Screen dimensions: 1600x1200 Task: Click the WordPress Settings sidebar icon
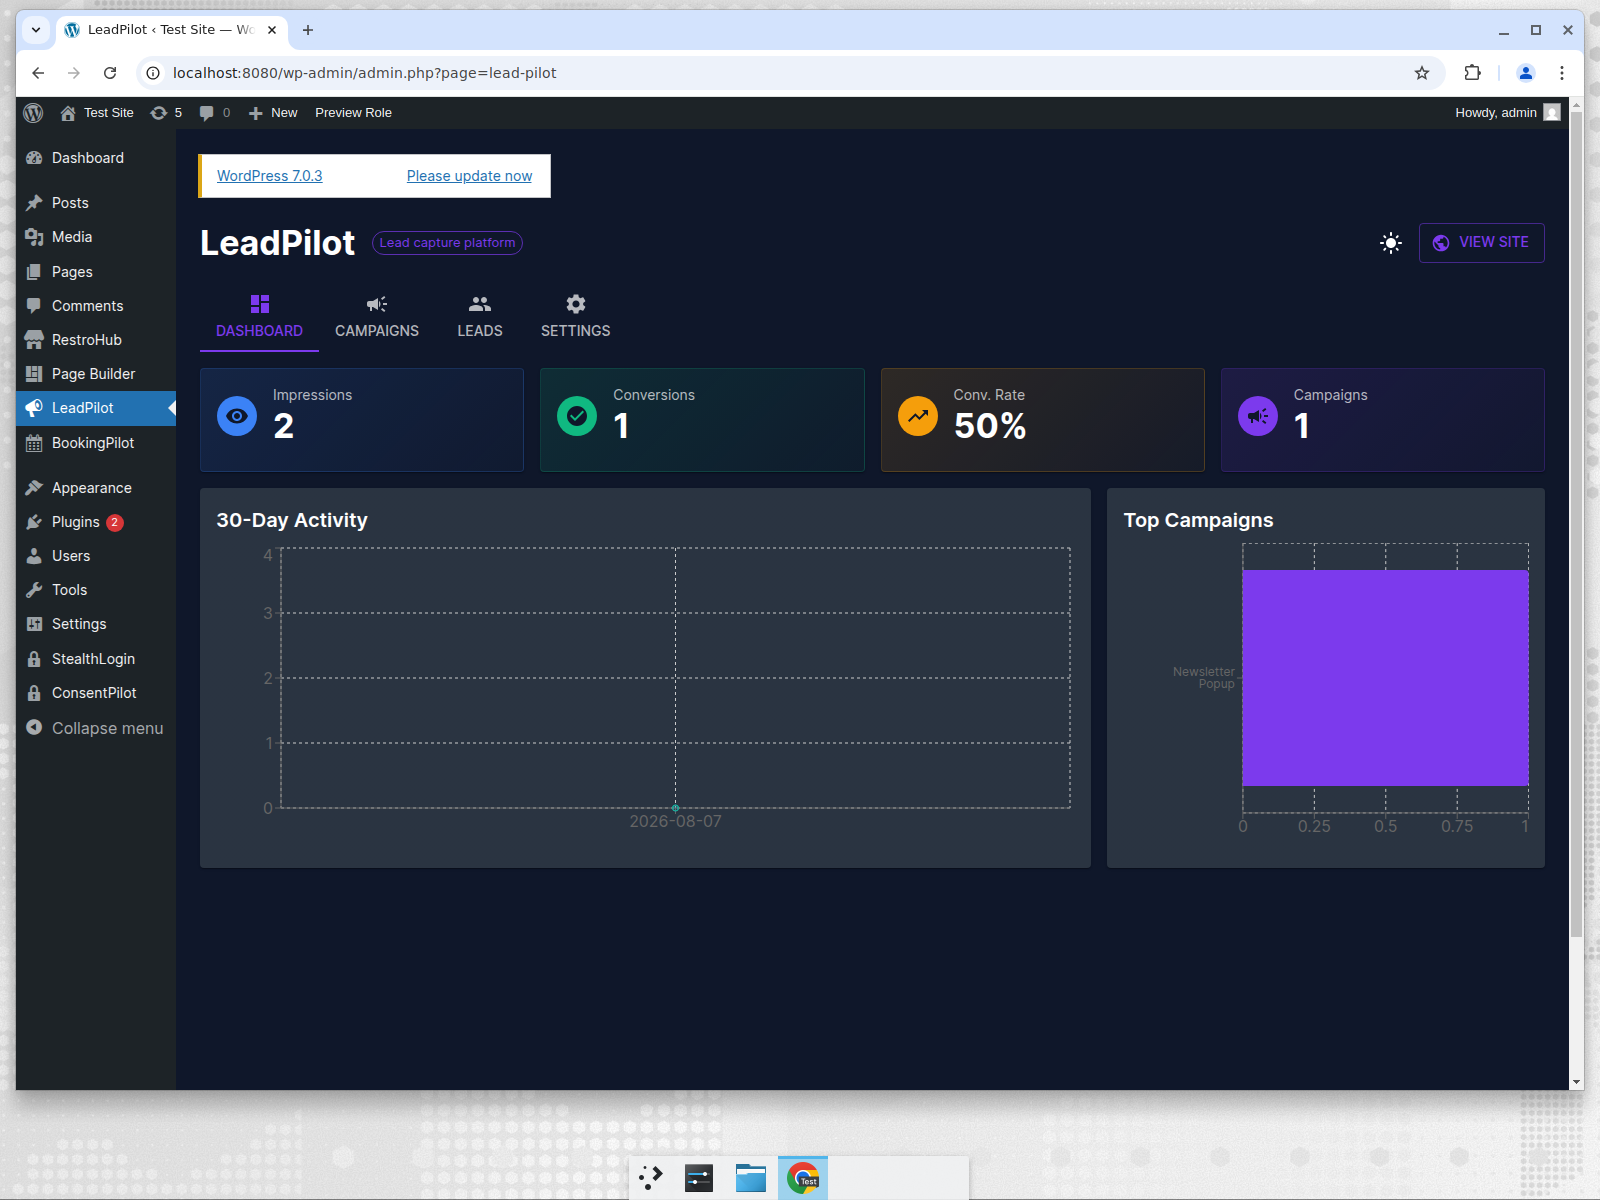[x=34, y=624]
